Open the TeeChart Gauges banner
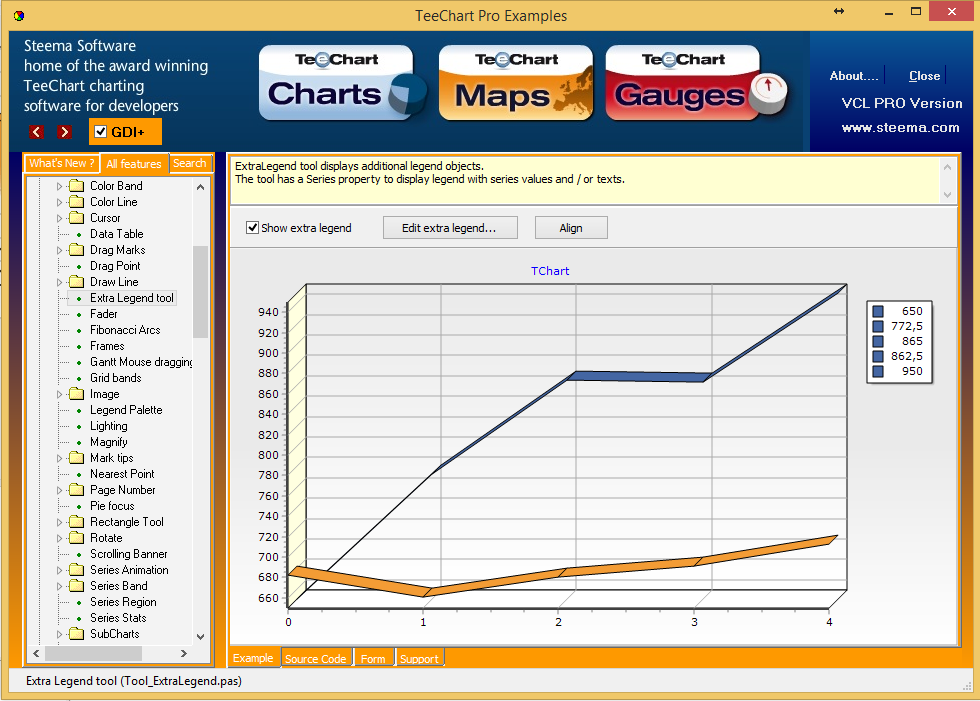 (695, 82)
